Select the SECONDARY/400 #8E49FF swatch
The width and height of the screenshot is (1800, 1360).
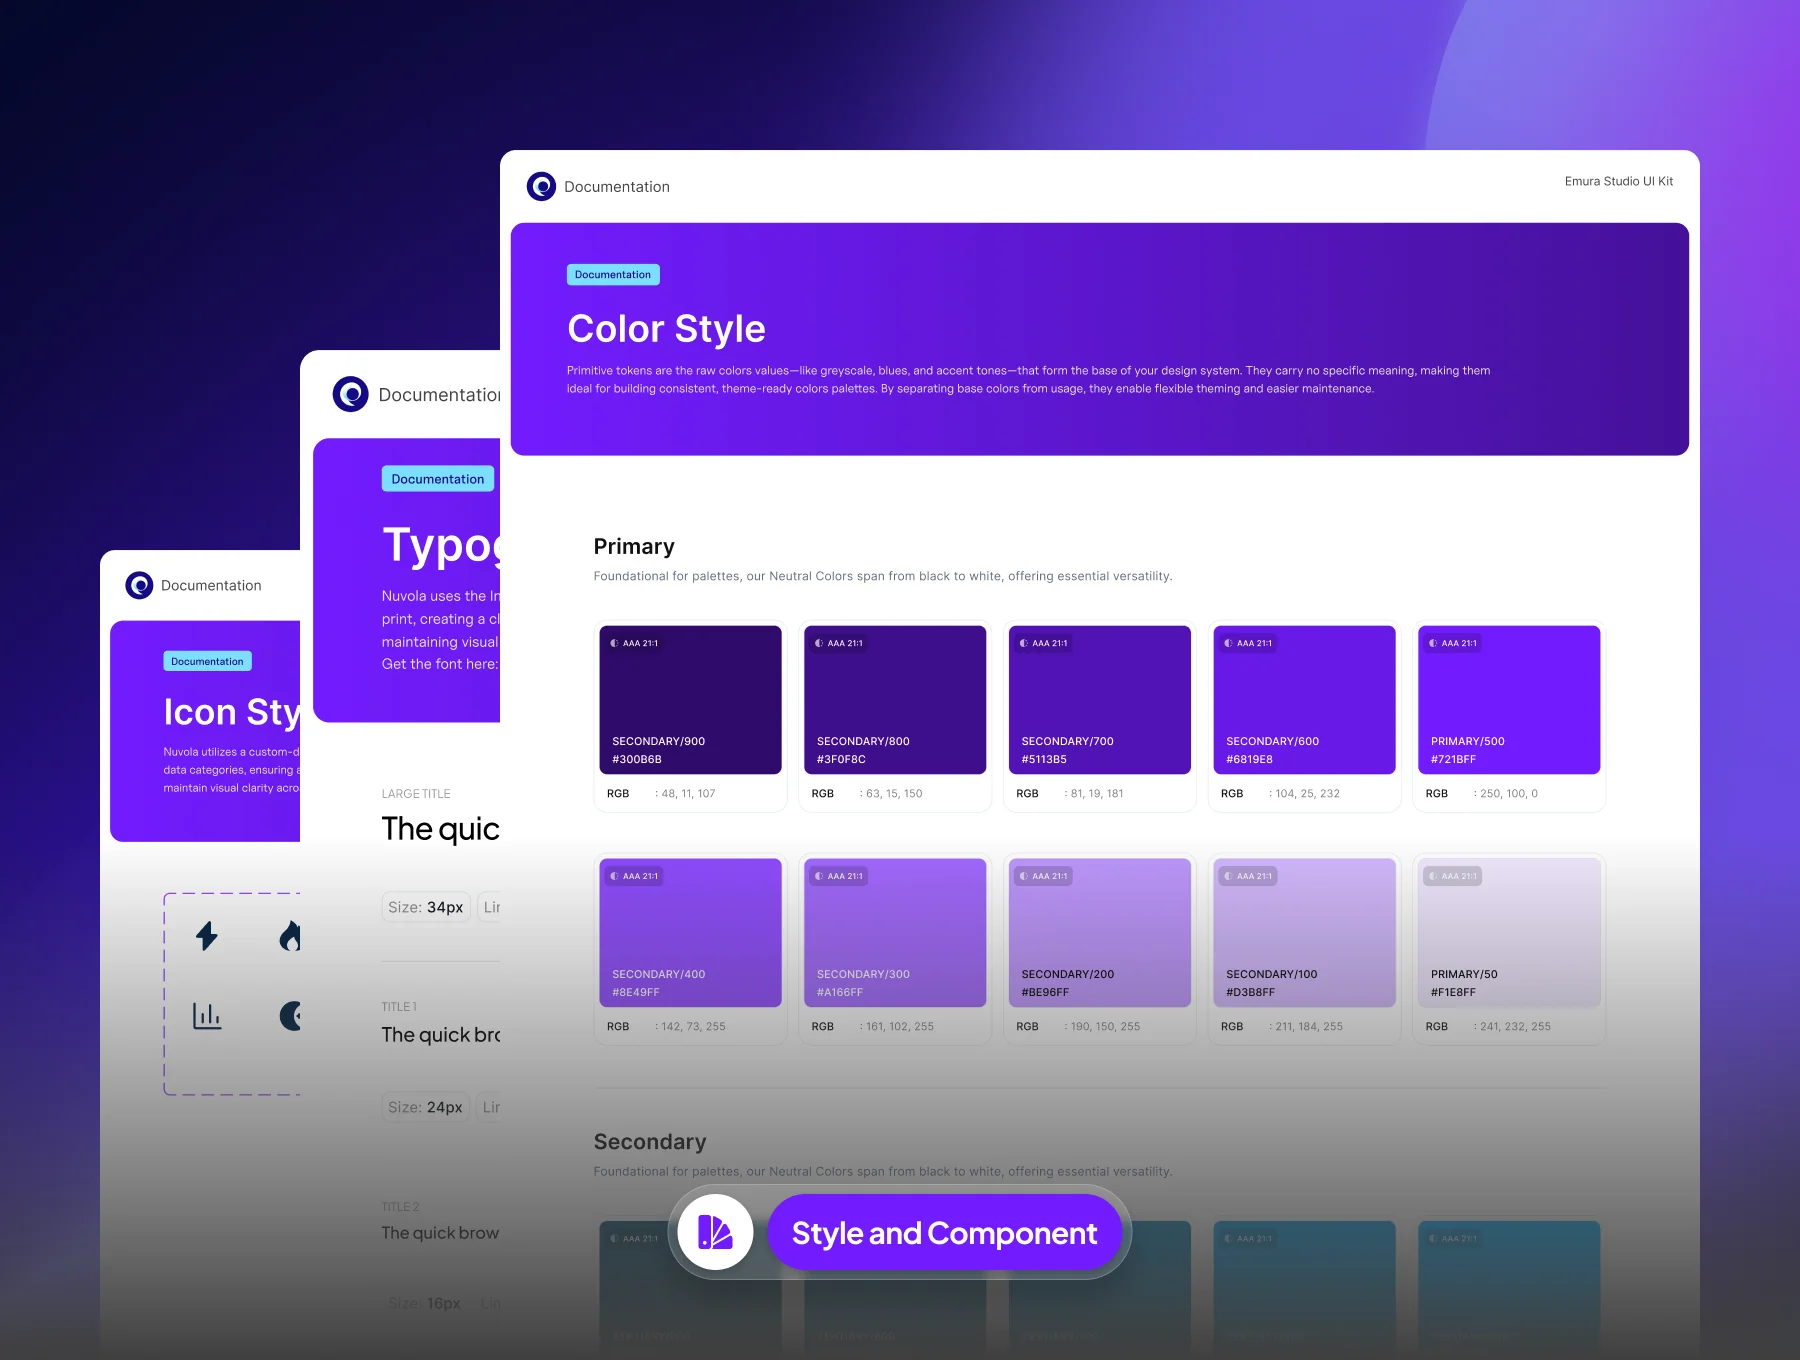(x=690, y=933)
